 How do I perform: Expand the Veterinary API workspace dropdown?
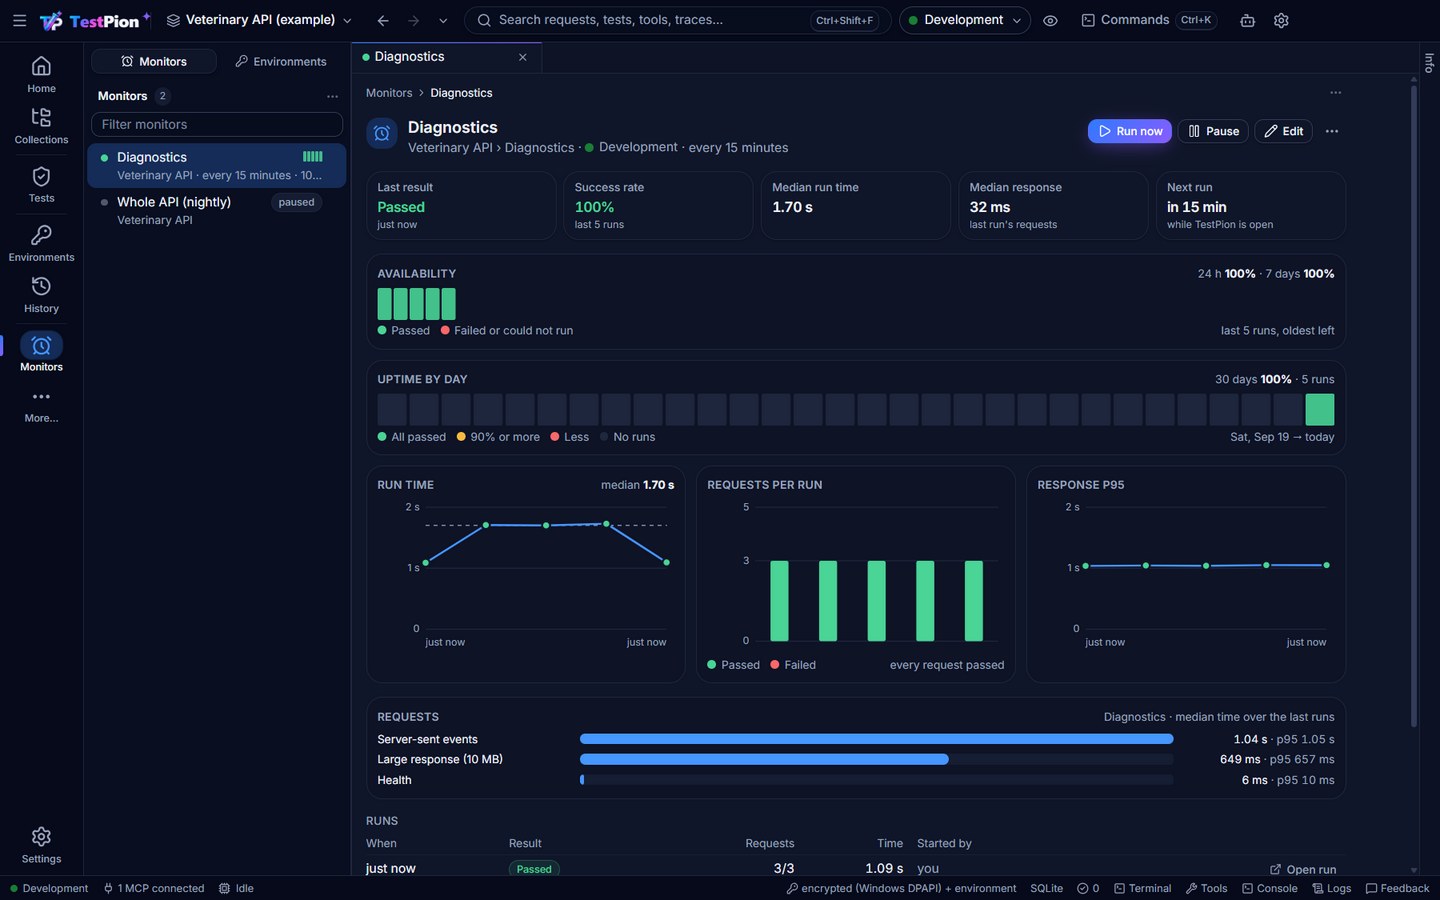click(259, 20)
